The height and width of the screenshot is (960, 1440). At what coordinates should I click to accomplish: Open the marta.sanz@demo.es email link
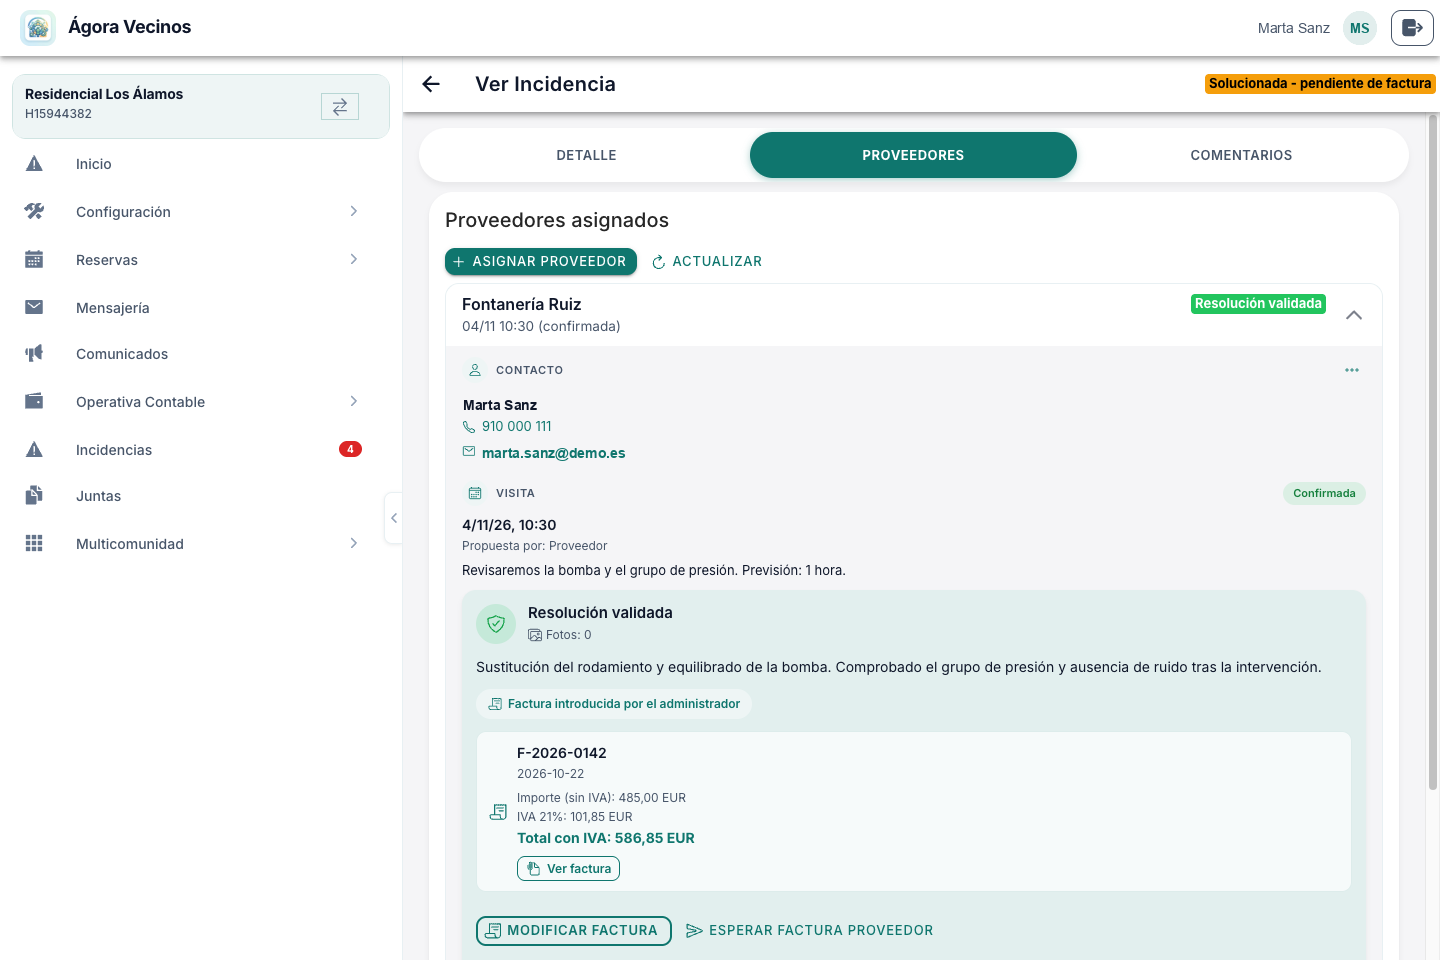[x=554, y=453]
